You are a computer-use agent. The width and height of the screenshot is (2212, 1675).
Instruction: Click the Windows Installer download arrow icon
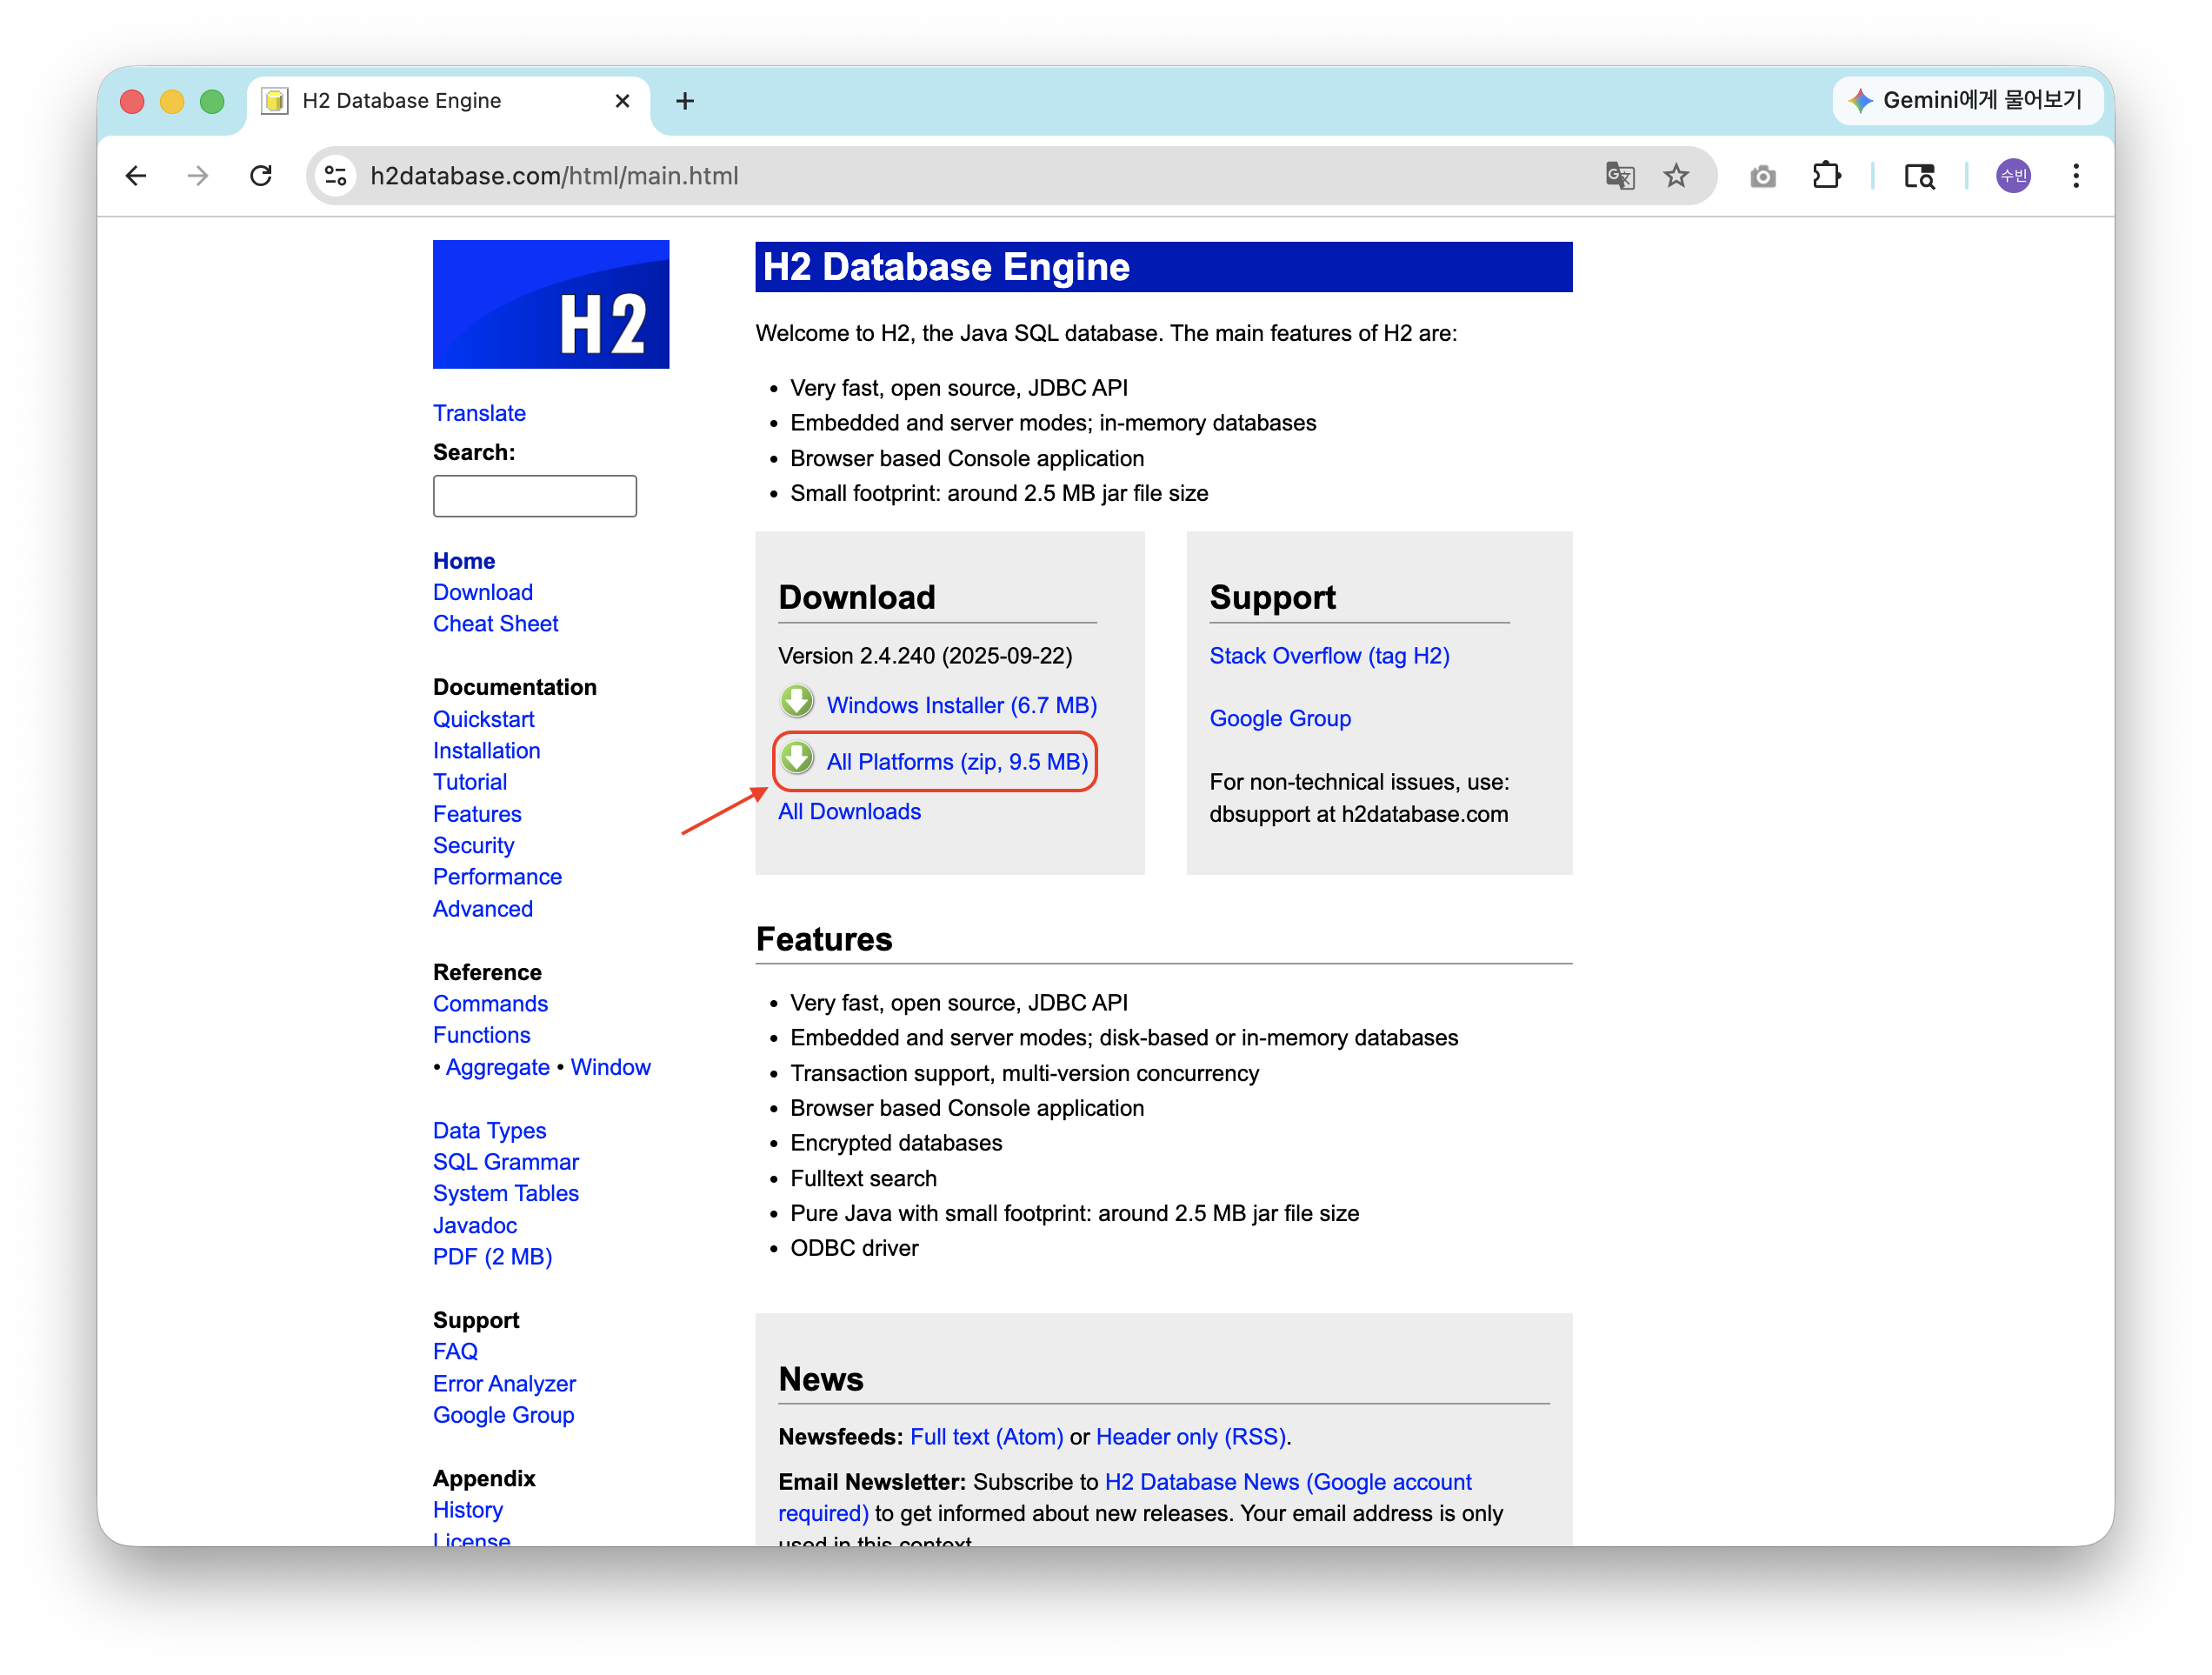797,702
